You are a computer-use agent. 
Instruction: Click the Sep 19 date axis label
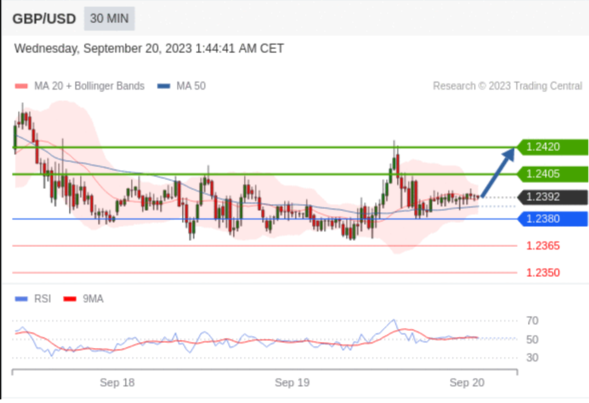pos(292,383)
